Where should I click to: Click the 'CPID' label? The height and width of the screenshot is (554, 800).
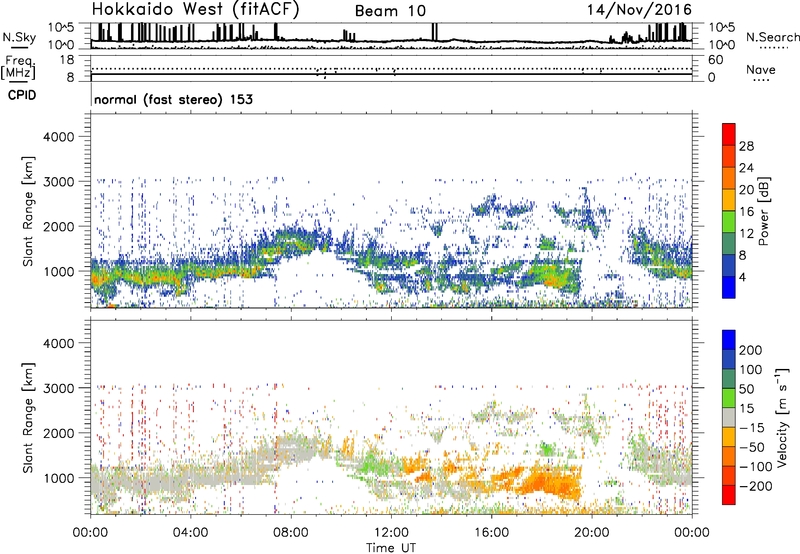point(22,95)
